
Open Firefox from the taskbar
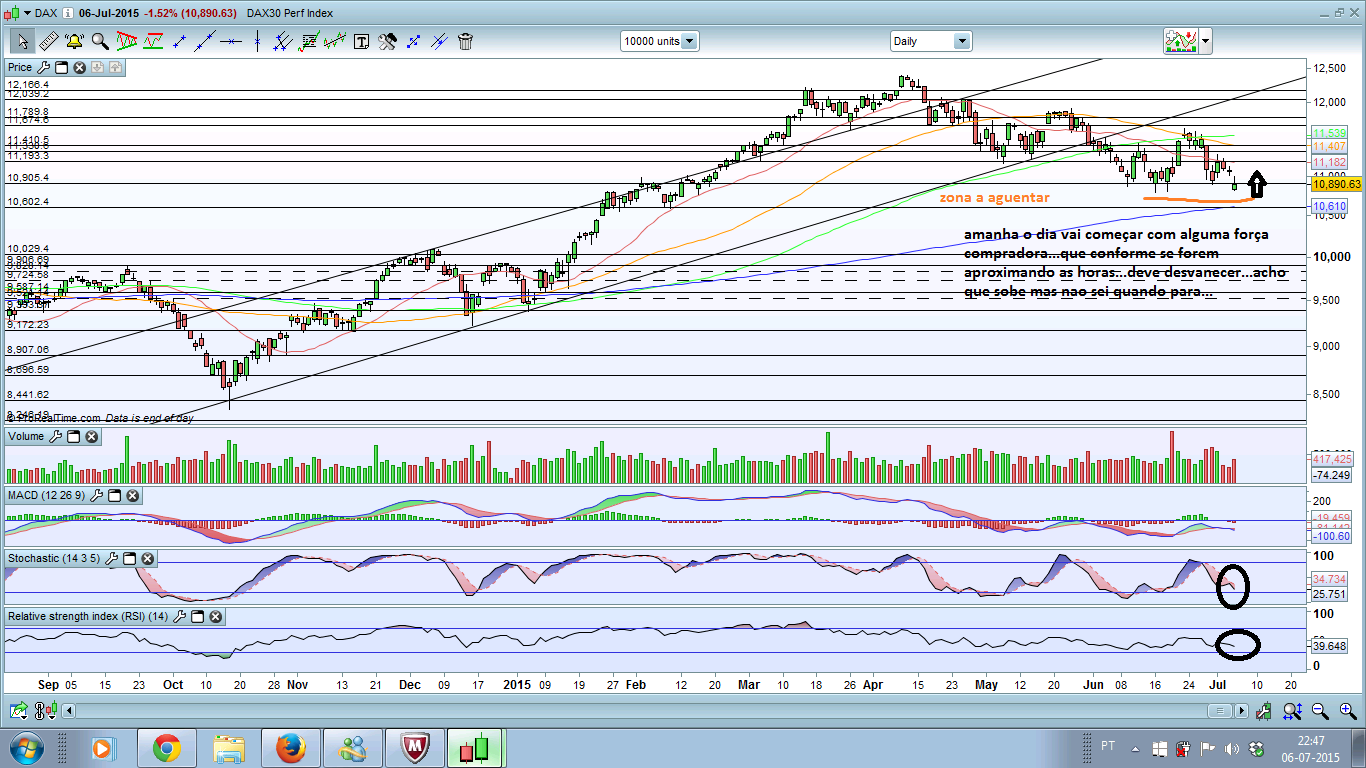coord(290,747)
